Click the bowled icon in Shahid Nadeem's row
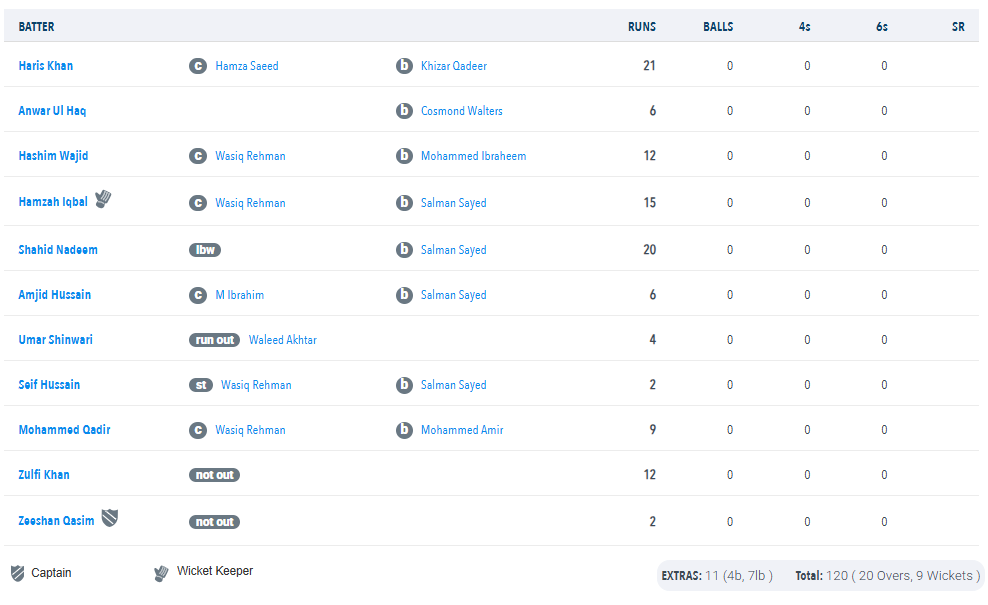 [404, 250]
